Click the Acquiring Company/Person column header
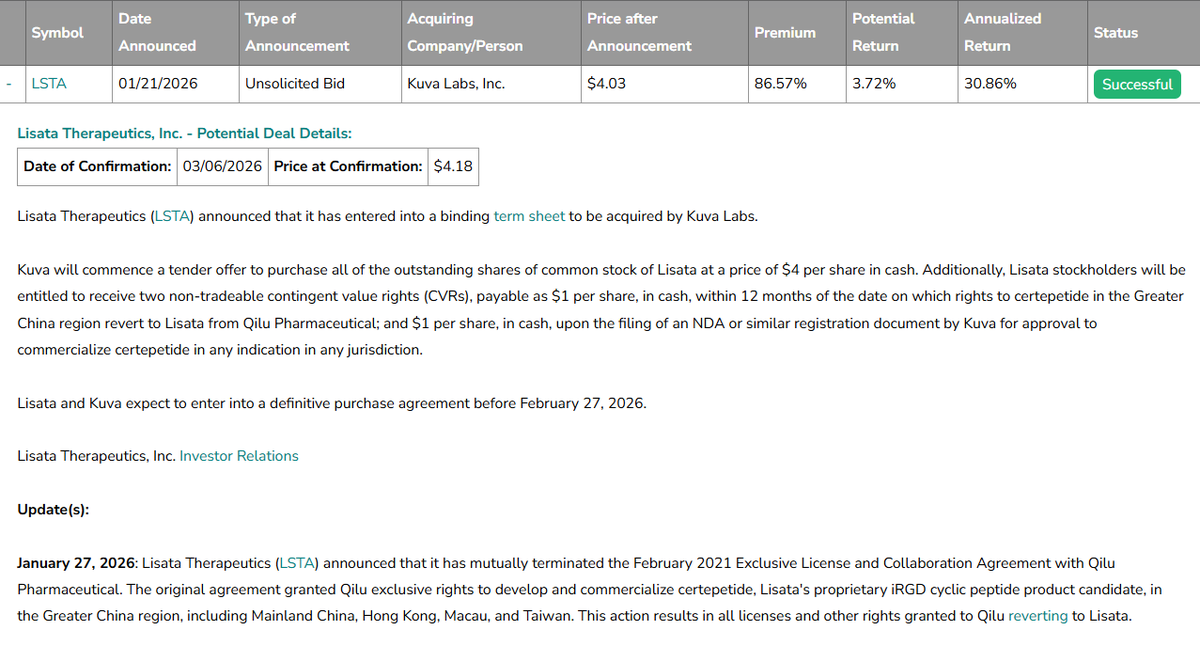Image resolution: width=1200 pixels, height=646 pixels. click(x=490, y=33)
